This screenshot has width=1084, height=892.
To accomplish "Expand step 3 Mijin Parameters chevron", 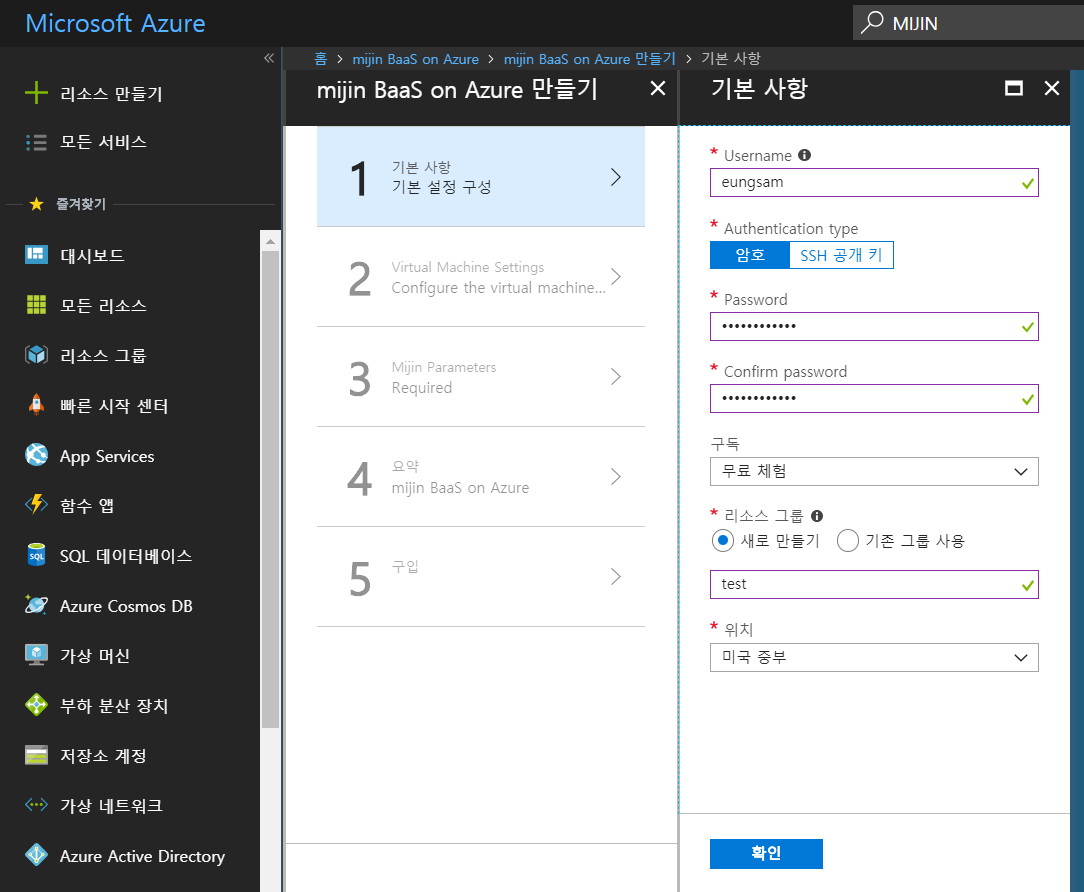I will click(616, 377).
